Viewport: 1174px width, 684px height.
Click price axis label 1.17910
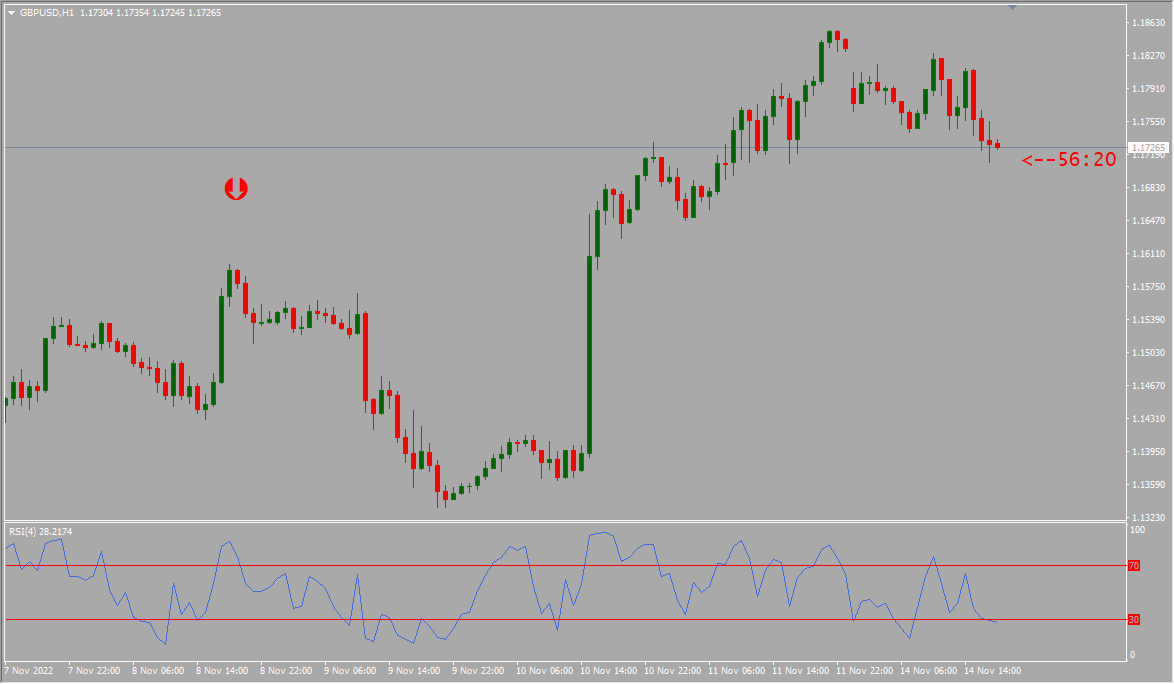pyautogui.click(x=1149, y=88)
